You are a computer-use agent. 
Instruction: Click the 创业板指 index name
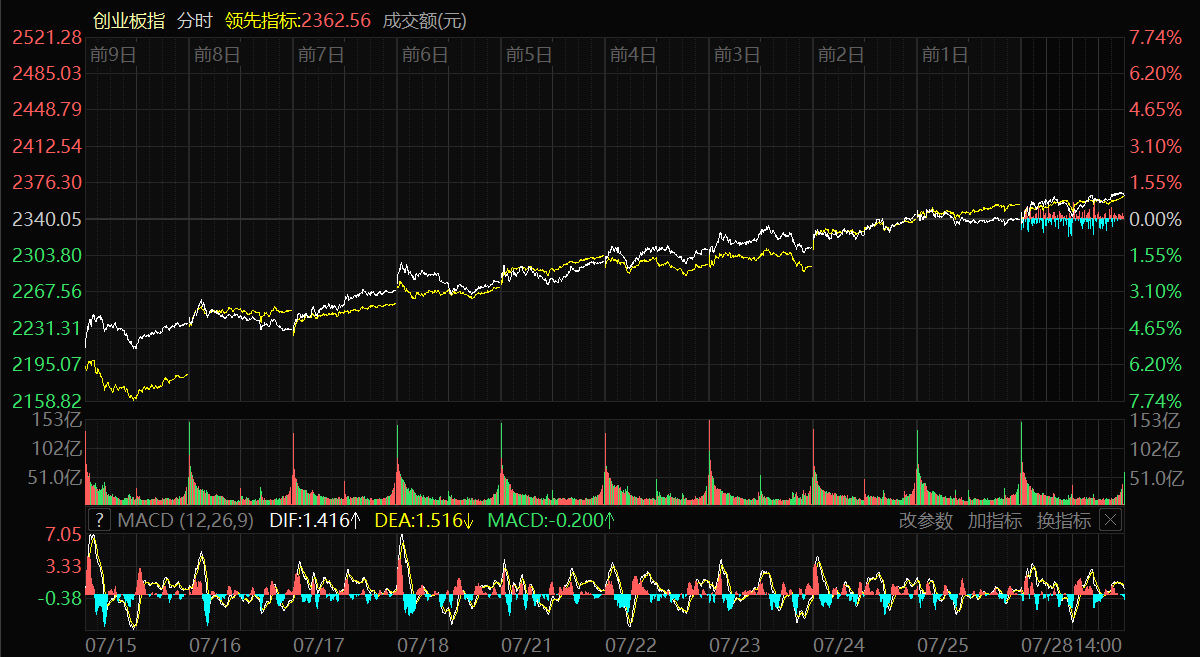coord(129,21)
